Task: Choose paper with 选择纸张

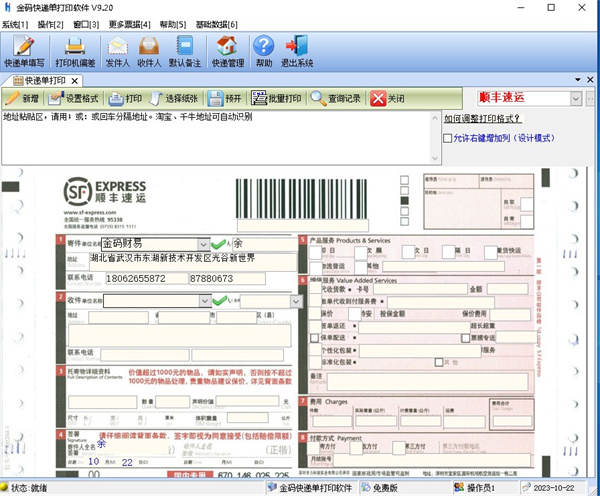Action: tap(174, 99)
